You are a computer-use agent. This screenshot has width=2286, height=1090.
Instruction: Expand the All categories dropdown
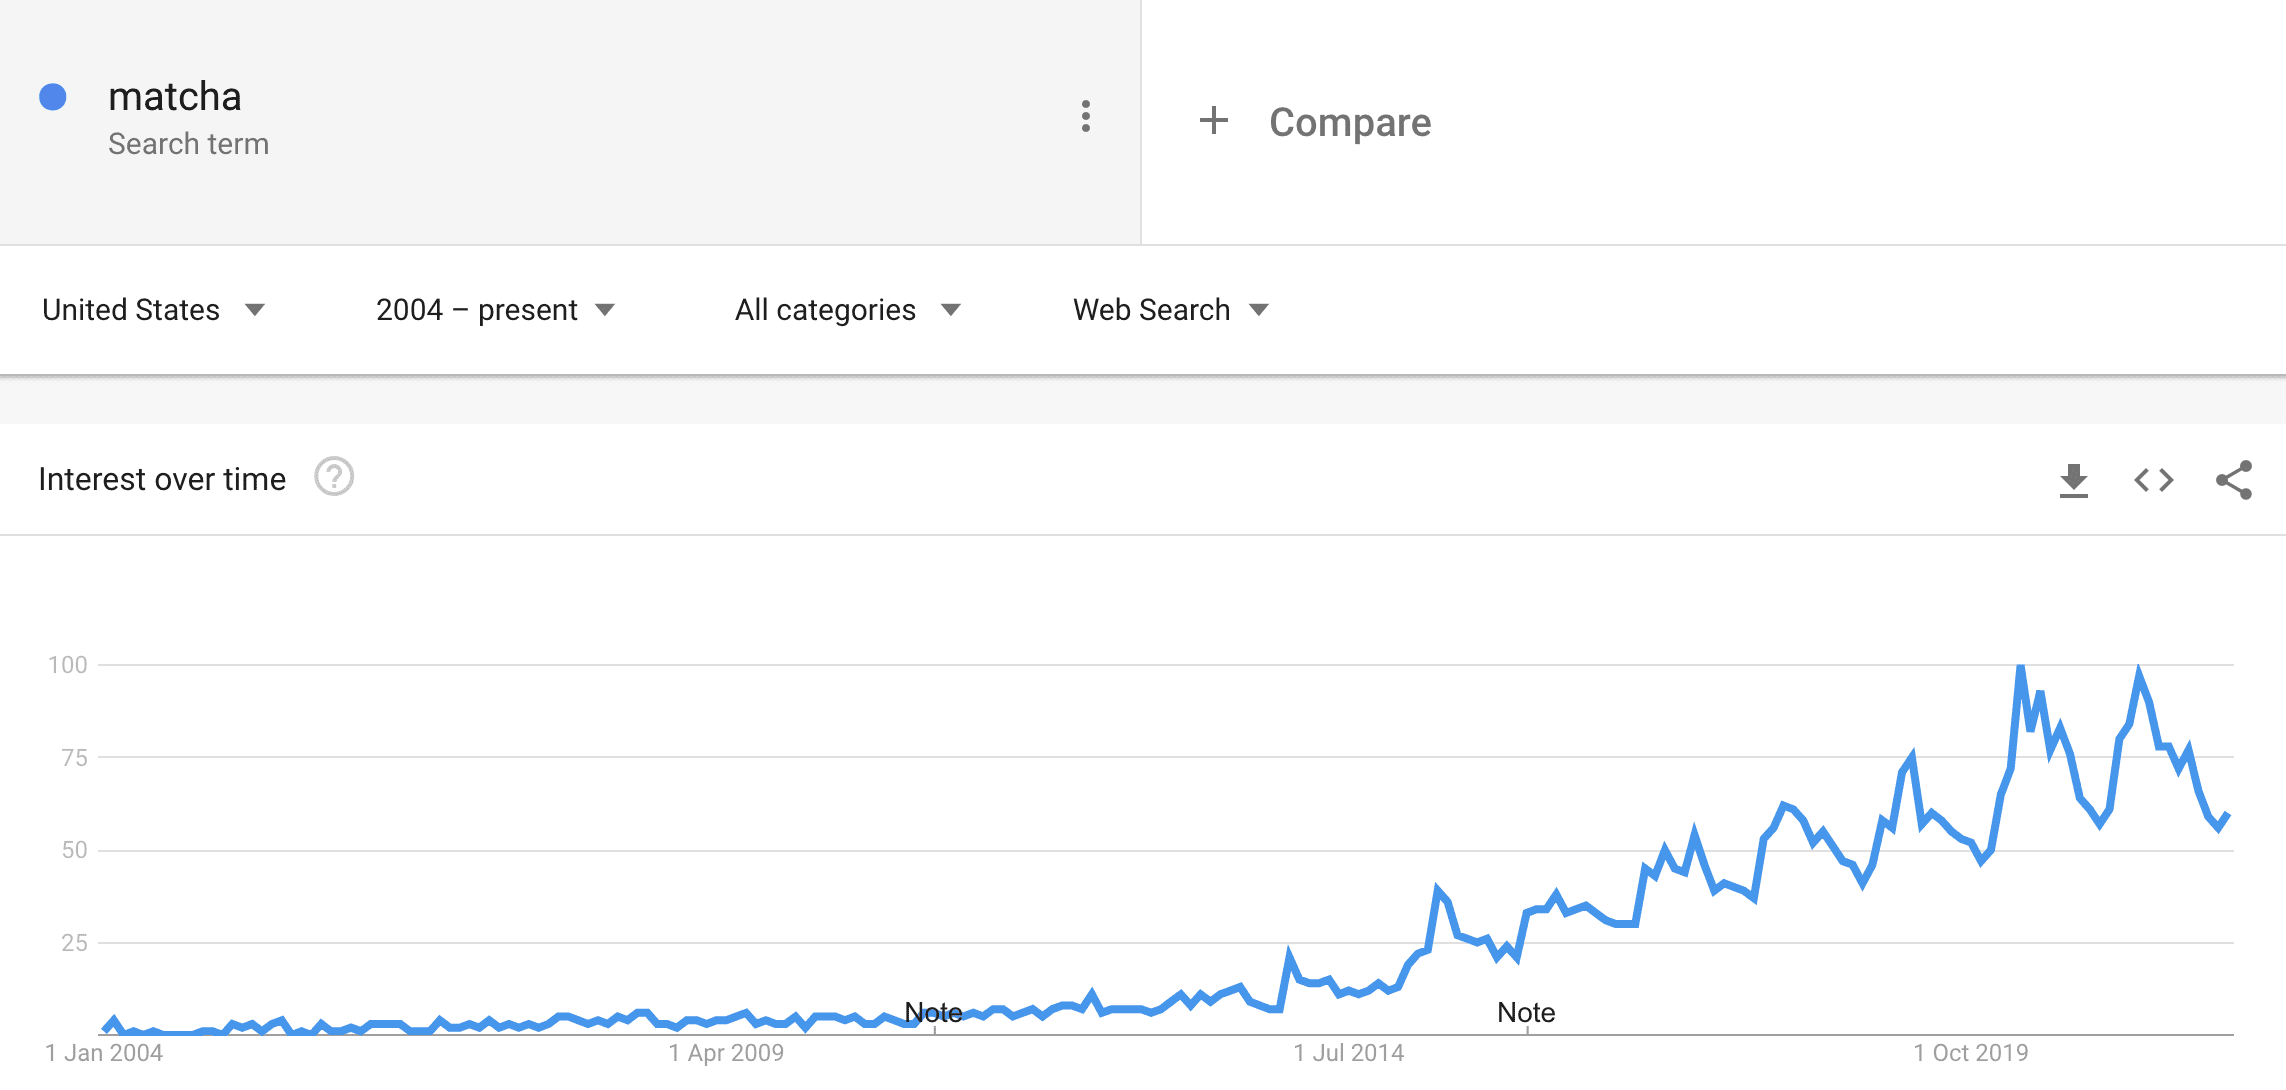848,310
